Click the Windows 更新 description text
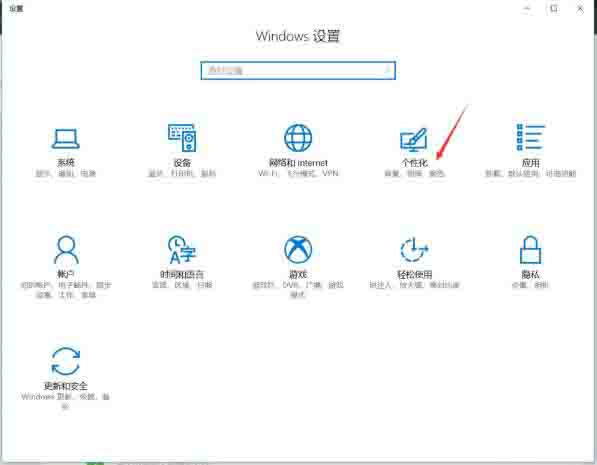The width and height of the screenshot is (597, 465). click(65, 401)
